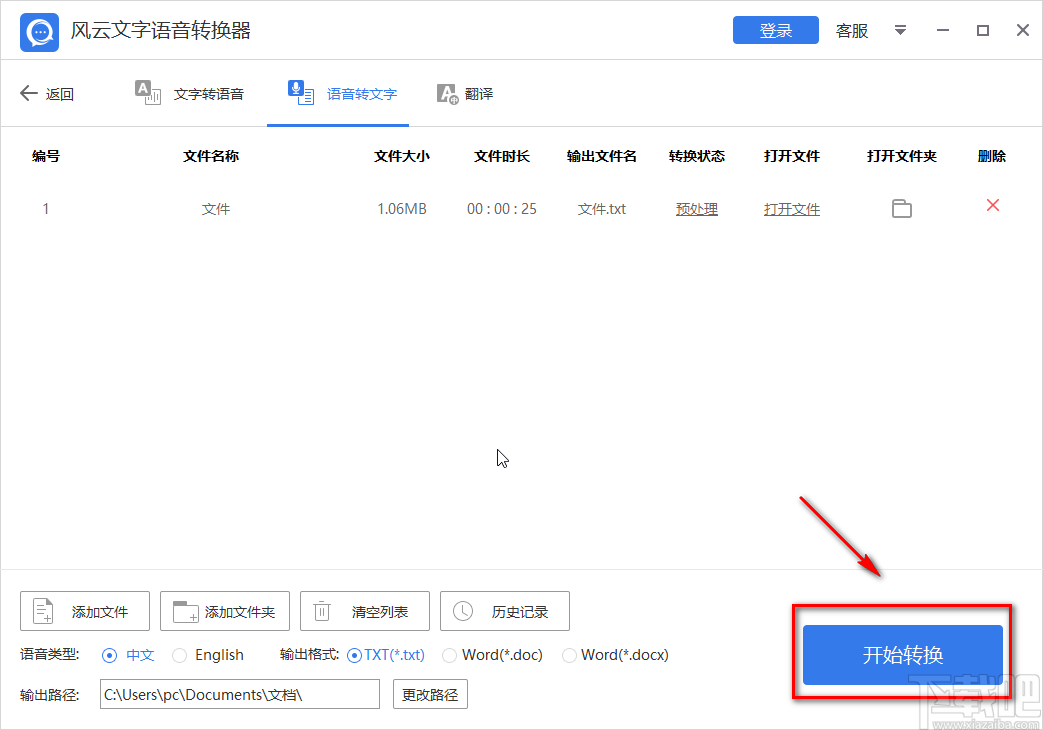Select the 添加文件 add file icon

(x=42, y=610)
